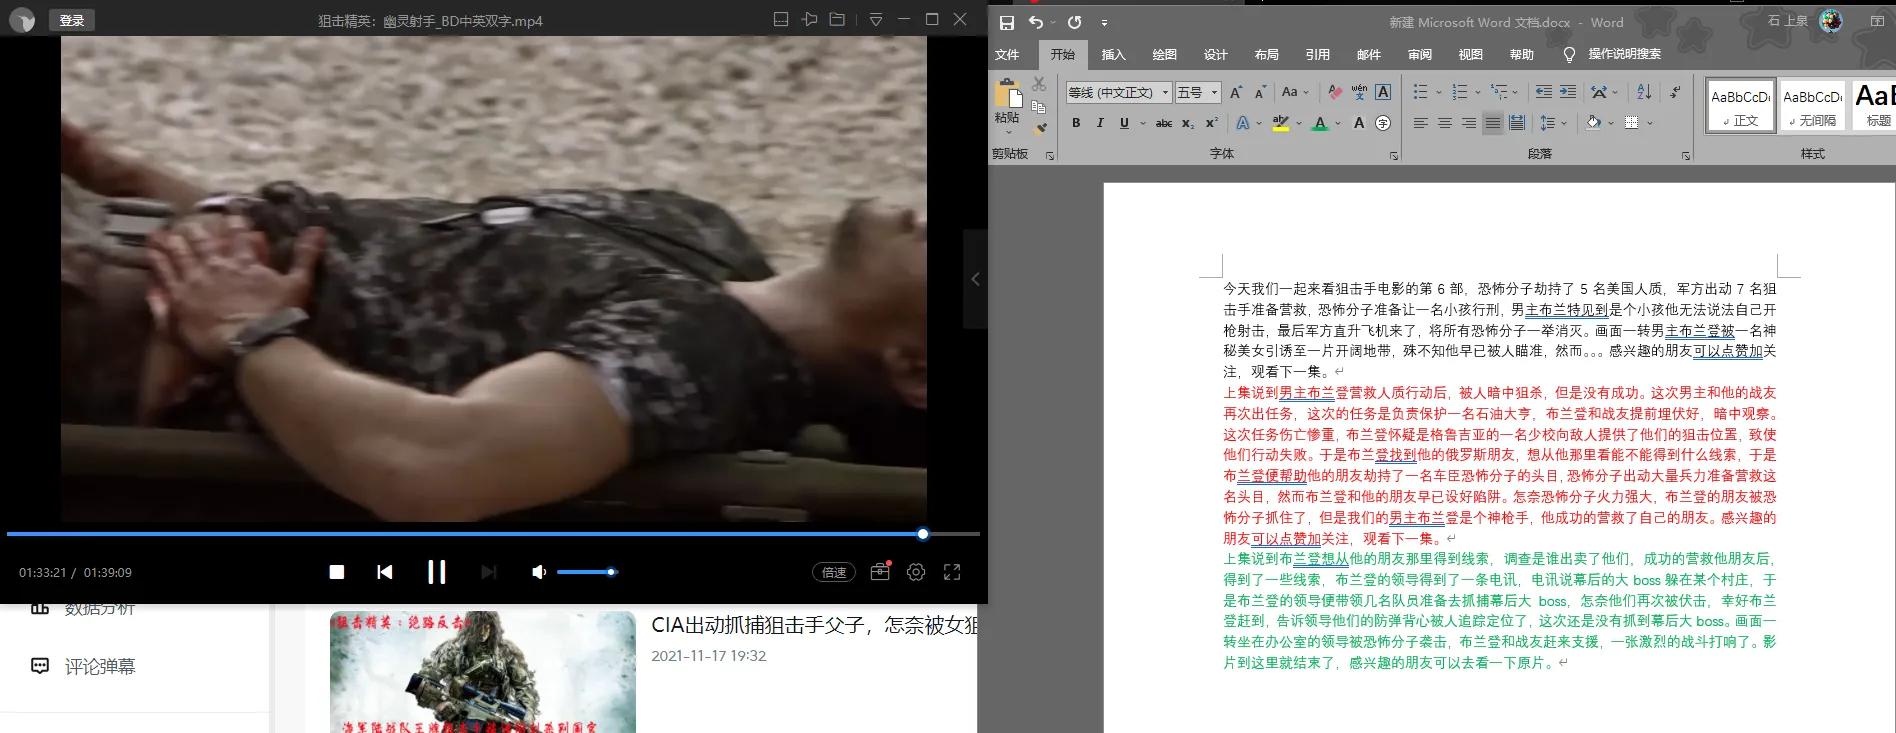Select the 正文 style

pyautogui.click(x=1741, y=106)
